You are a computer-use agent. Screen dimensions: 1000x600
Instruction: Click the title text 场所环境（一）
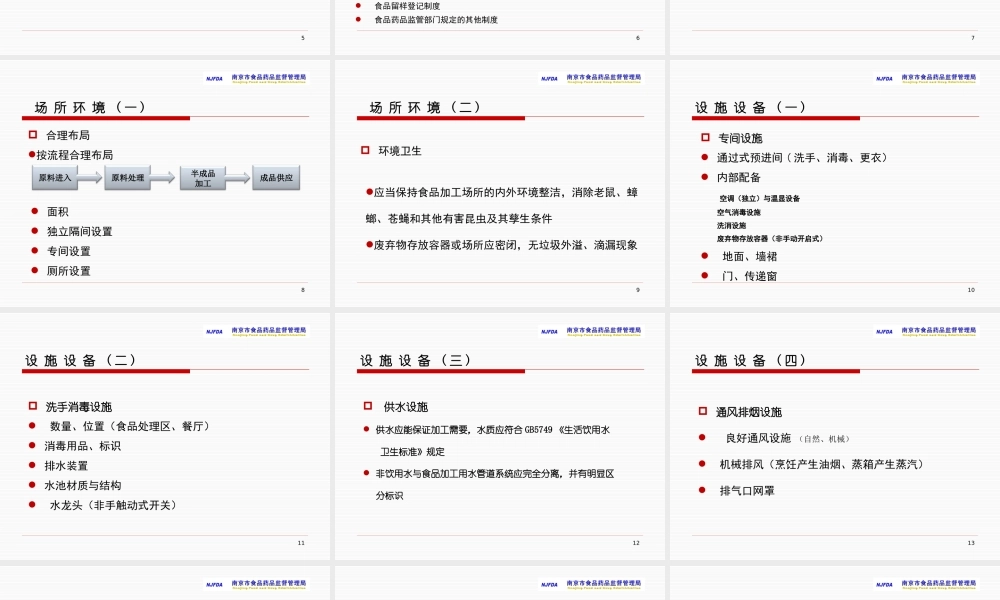[x=90, y=107]
